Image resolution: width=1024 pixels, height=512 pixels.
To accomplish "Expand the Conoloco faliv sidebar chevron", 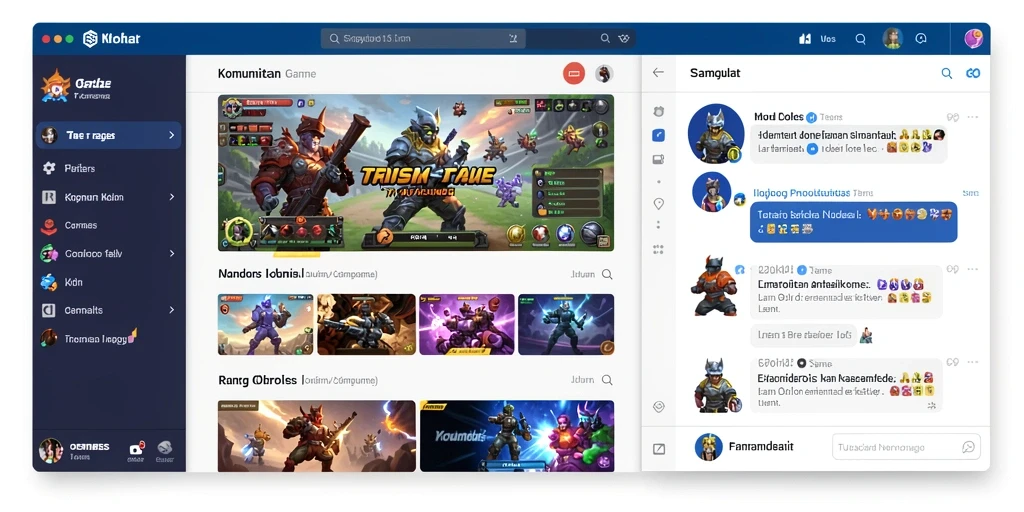I will (172, 253).
